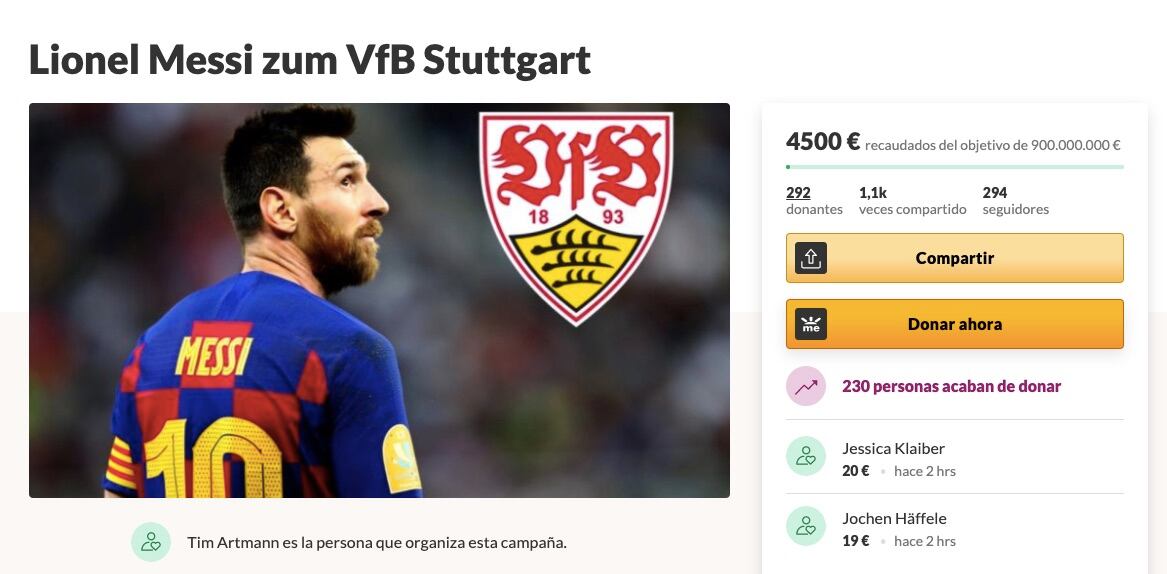
Task: Select Jessica Klaiber's donation entry
Action: point(955,458)
